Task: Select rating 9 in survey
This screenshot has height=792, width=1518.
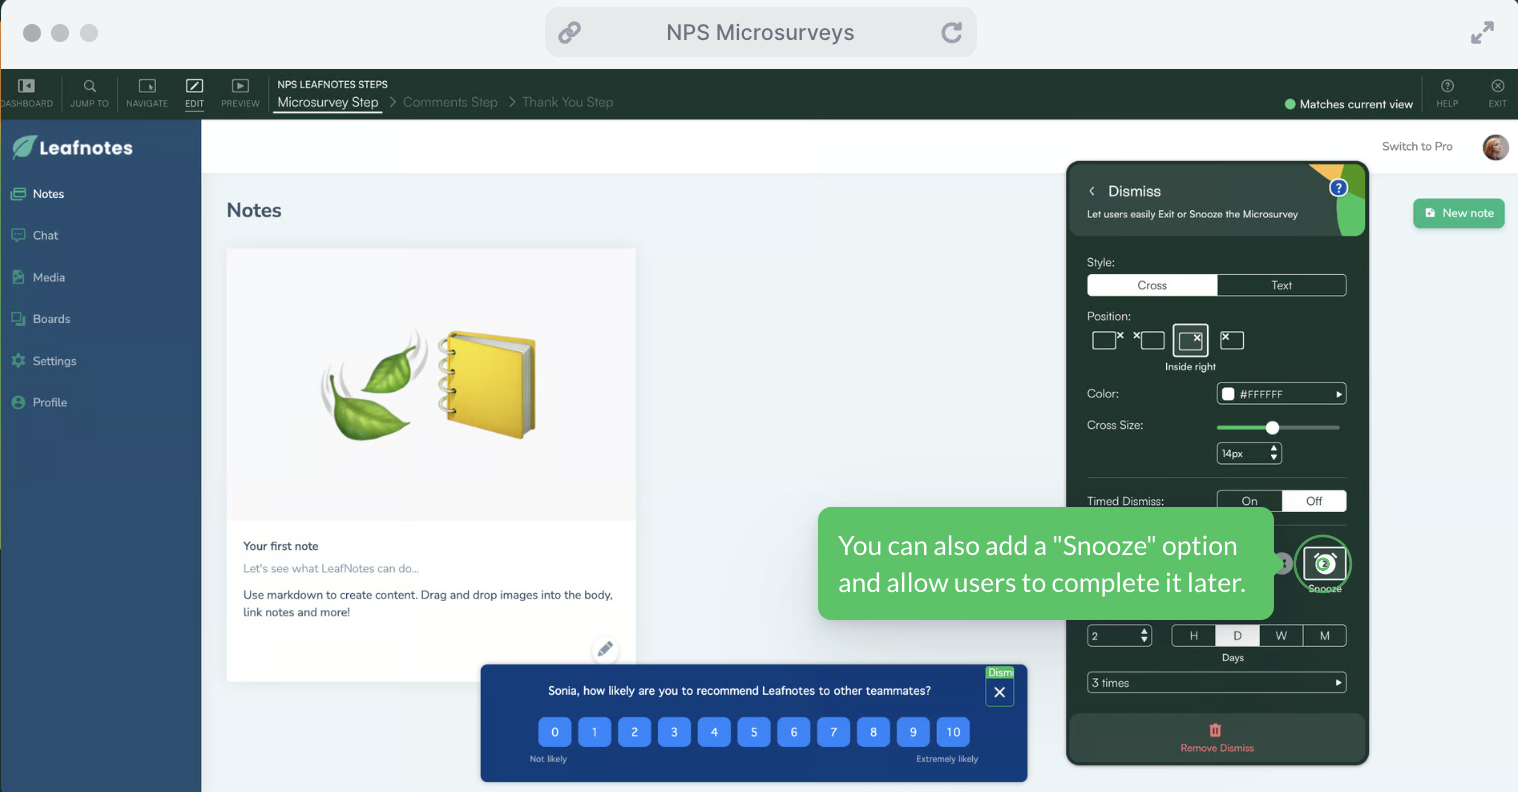Action: click(x=913, y=732)
